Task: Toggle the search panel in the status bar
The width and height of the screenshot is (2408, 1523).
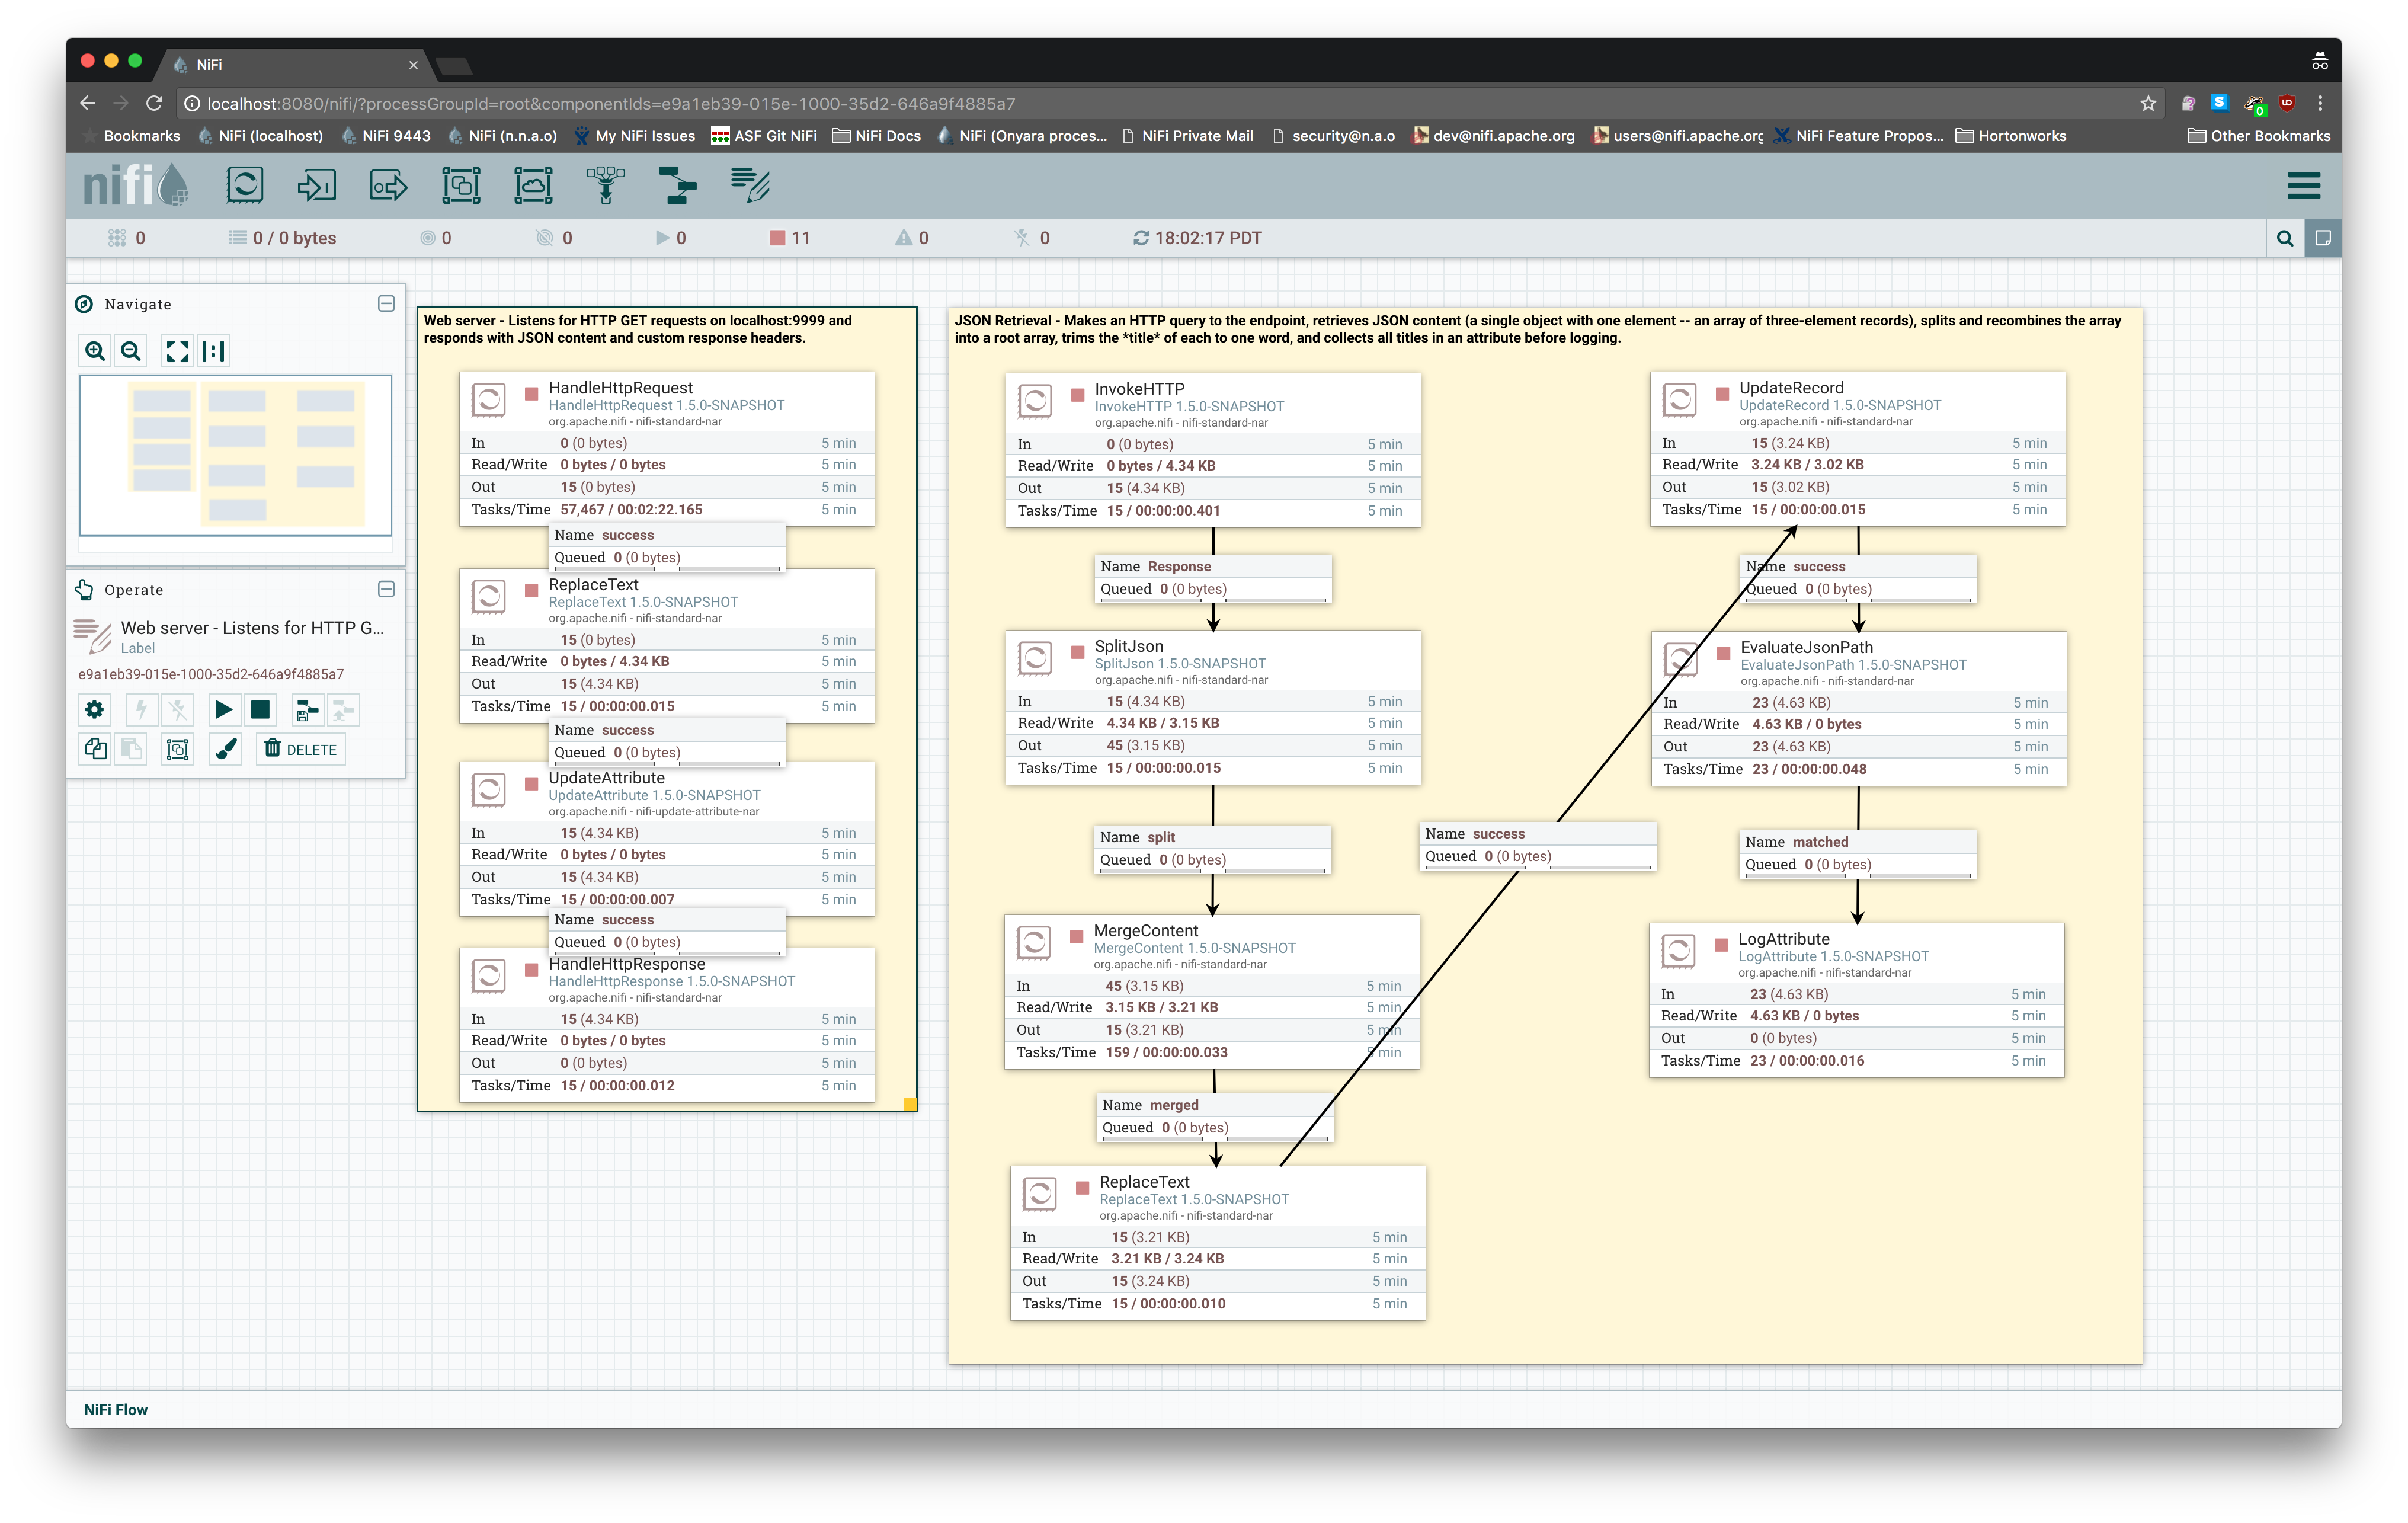Action: pos(2285,238)
